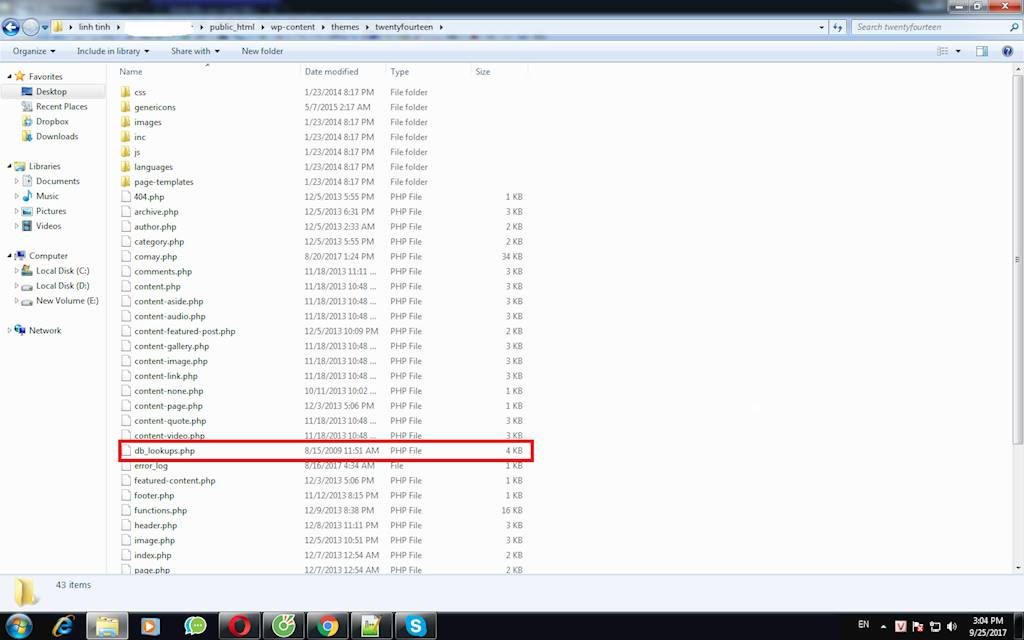The width and height of the screenshot is (1024, 640).
Task: Click the New folder button
Action: pos(263,51)
